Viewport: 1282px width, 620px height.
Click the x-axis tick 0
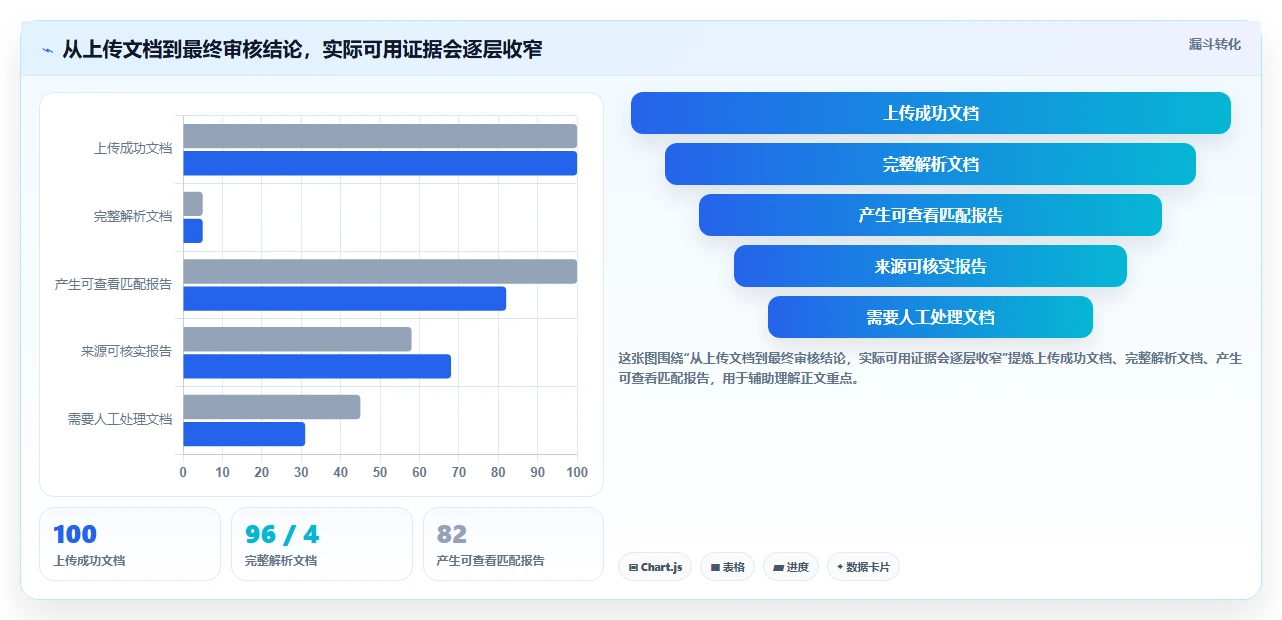183,472
